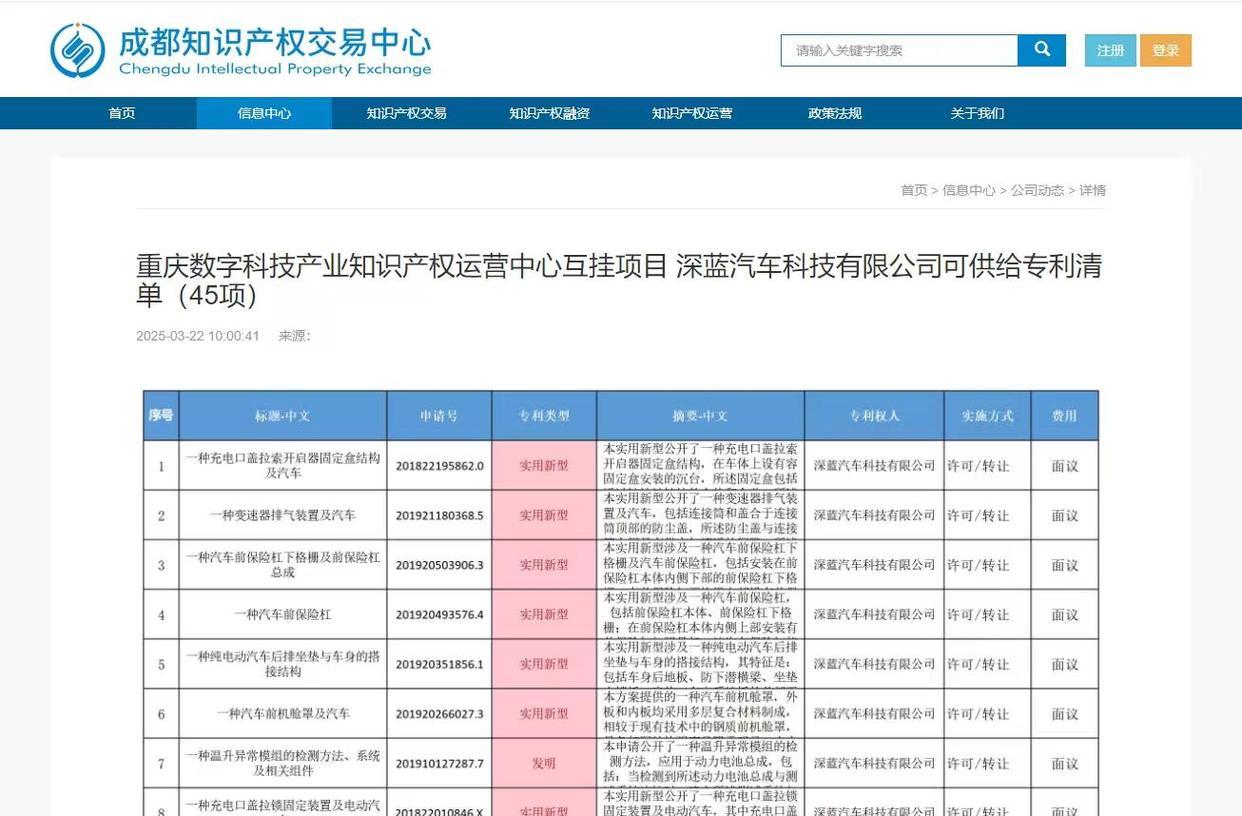Click the magnifier search icon
Viewport: 1242px width, 816px height.
(1041, 48)
